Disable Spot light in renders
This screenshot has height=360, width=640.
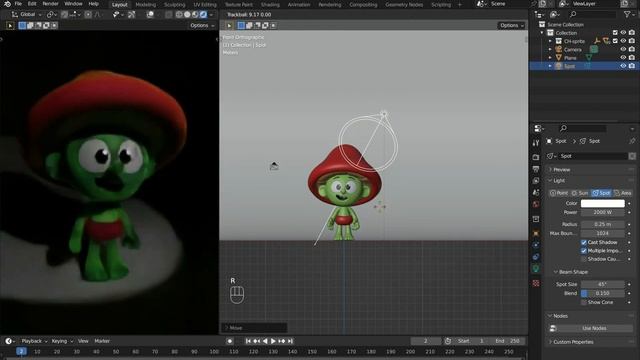[x=632, y=66]
